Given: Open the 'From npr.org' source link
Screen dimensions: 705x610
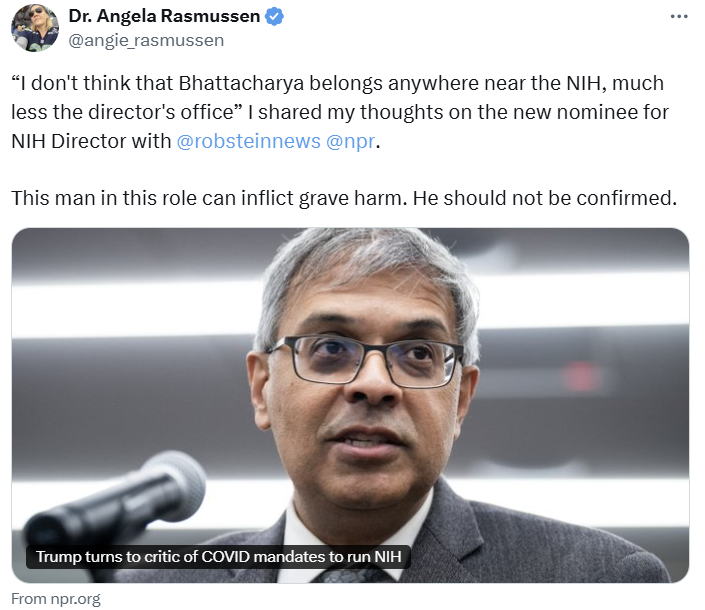Looking at the screenshot, I should tap(56, 599).
